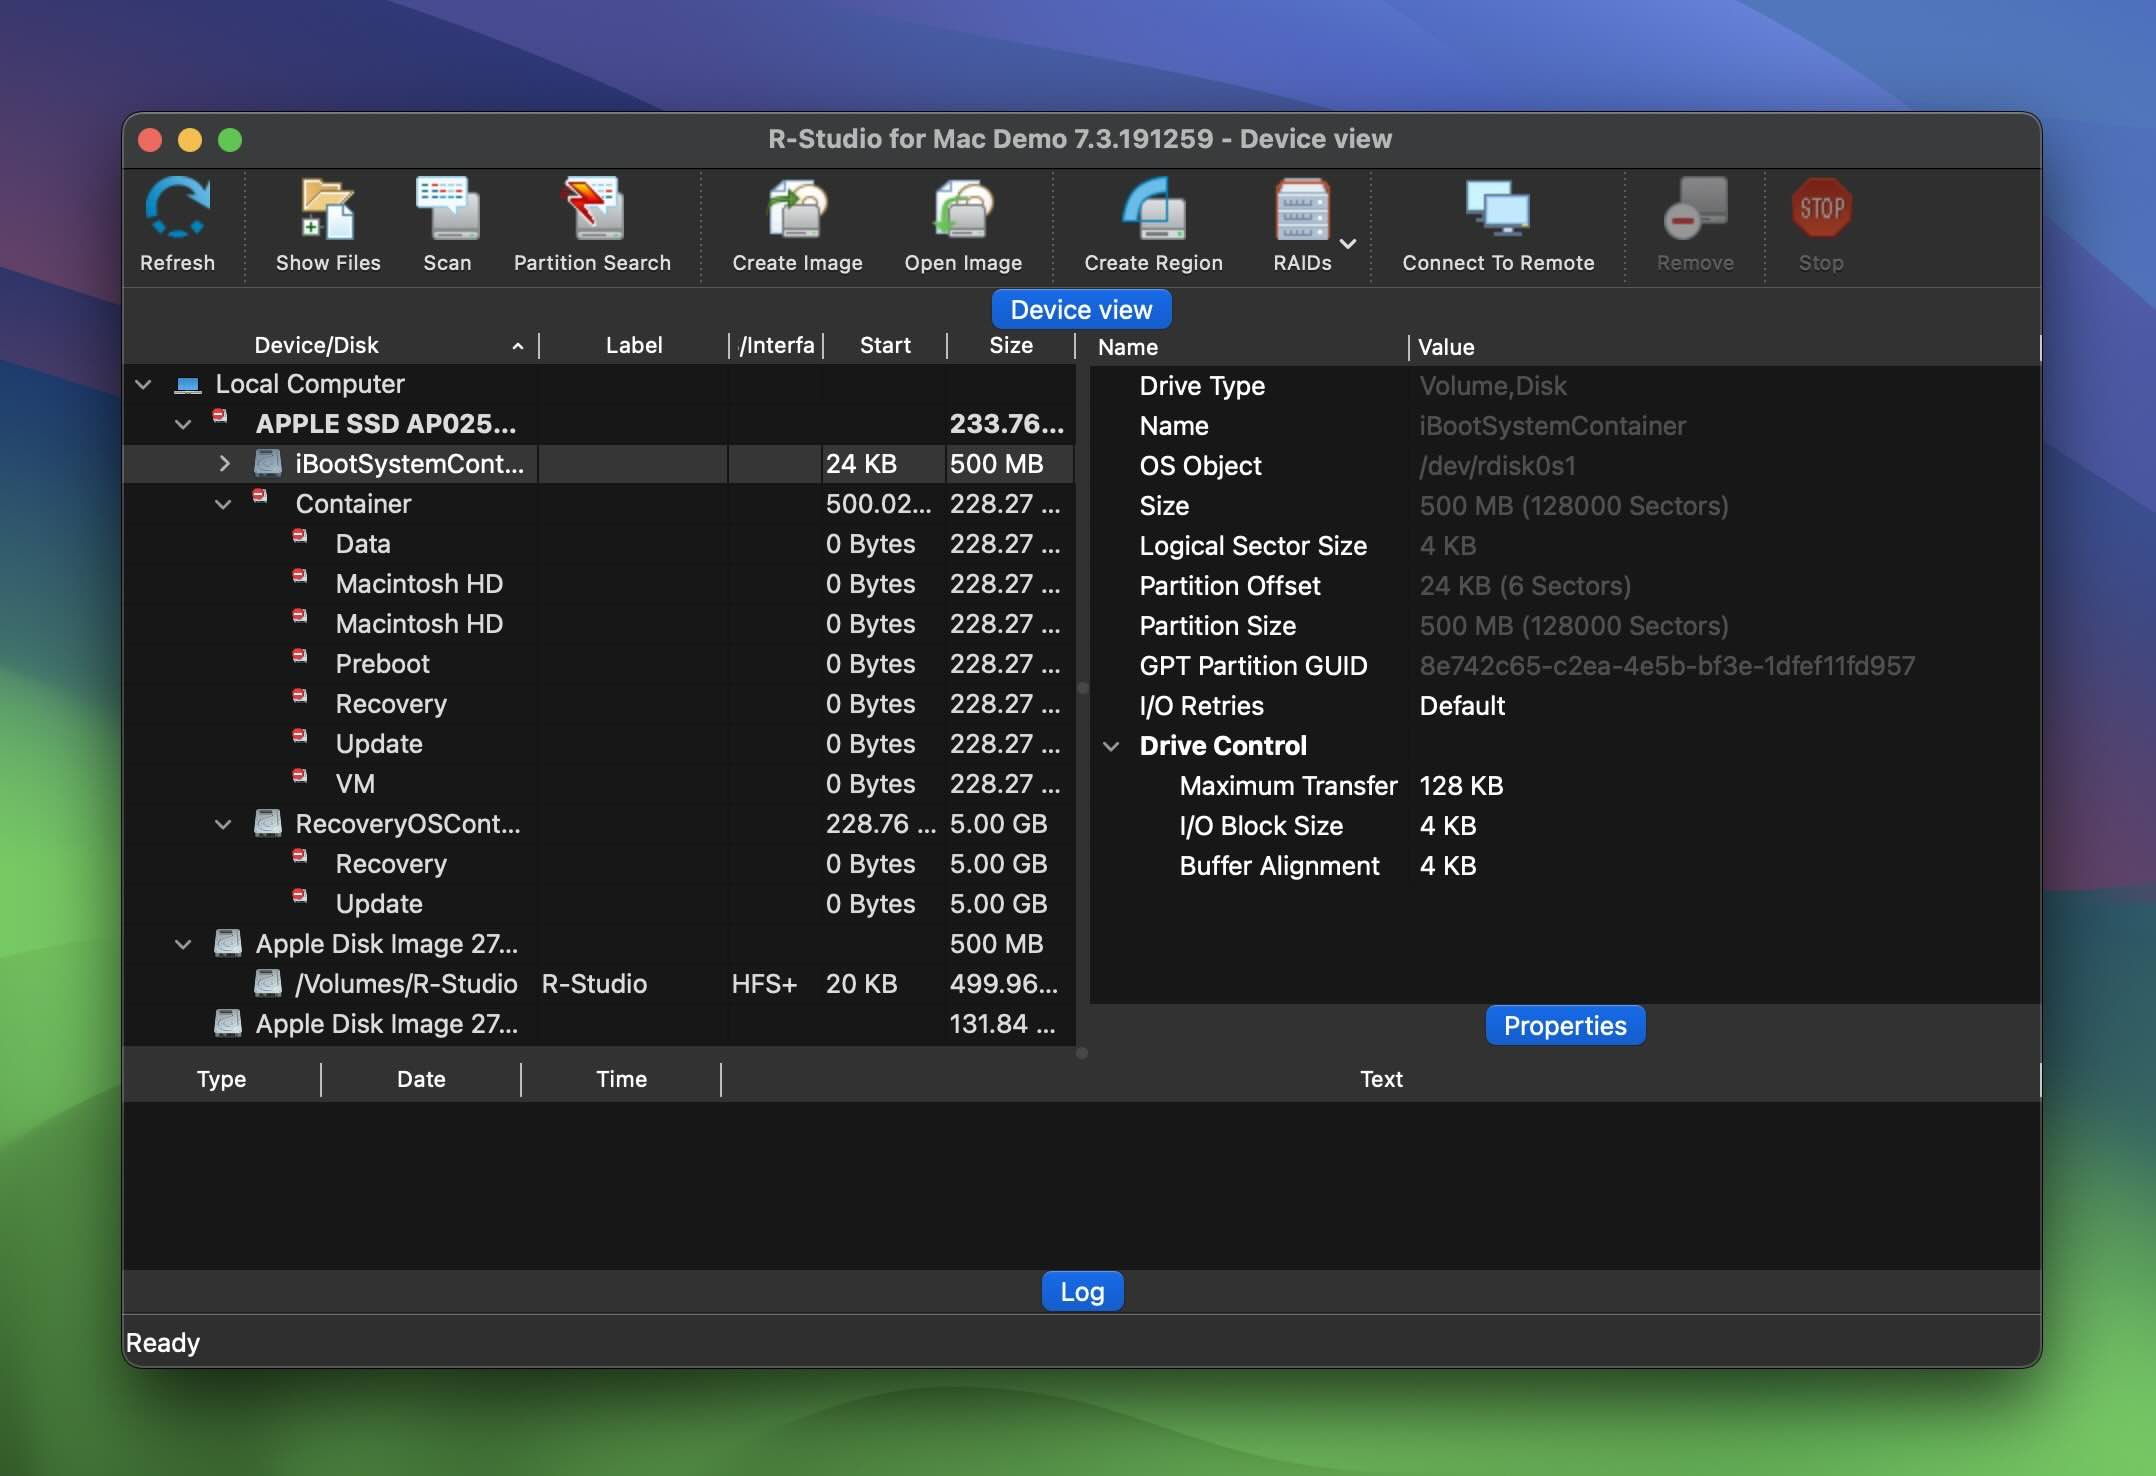This screenshot has height=1476, width=2156.
Task: Click the Logical Sector Size property name
Action: (1253, 546)
